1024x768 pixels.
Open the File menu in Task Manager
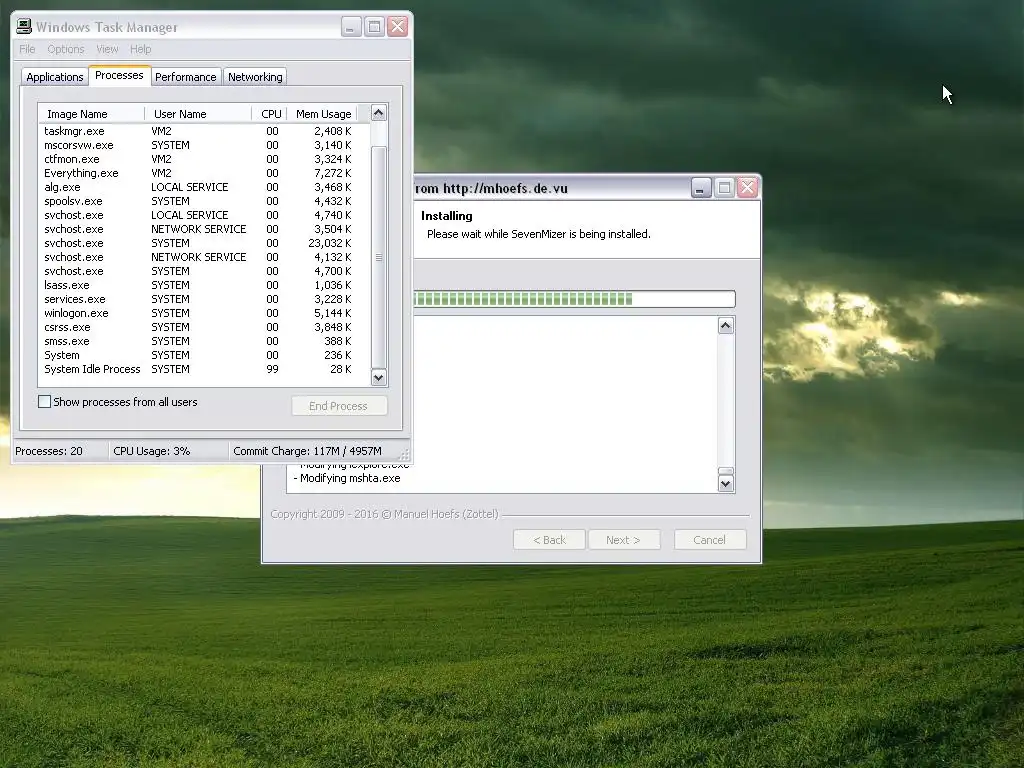point(27,49)
